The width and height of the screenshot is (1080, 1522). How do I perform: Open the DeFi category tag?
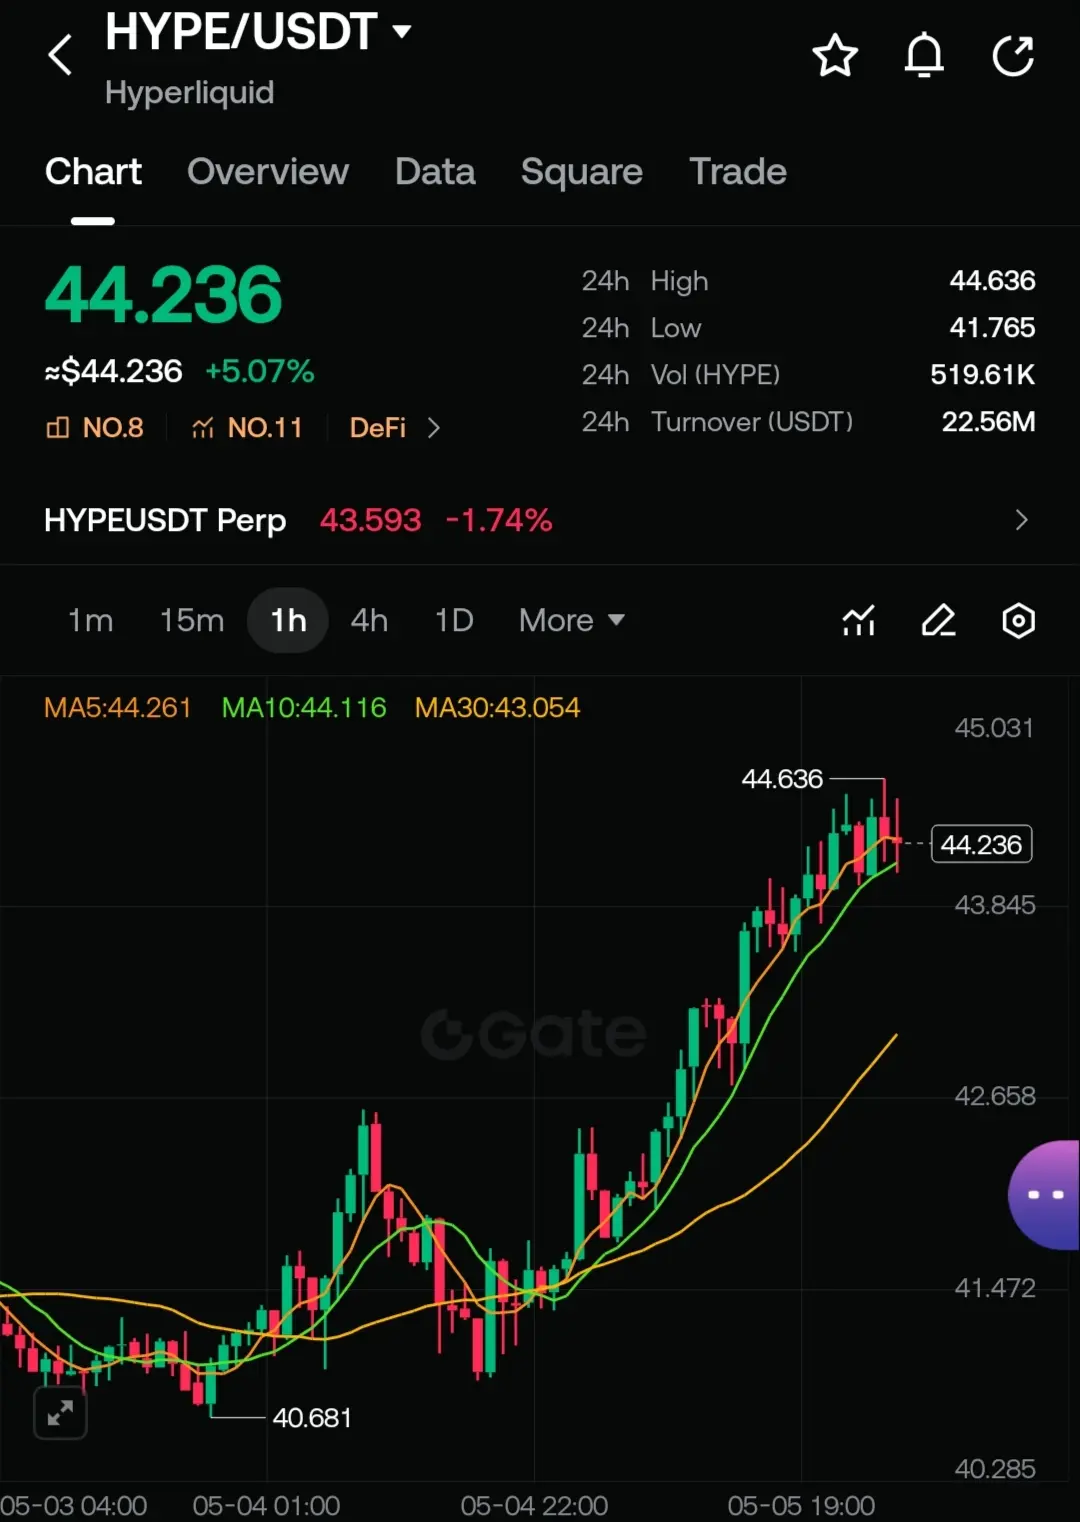click(x=378, y=428)
